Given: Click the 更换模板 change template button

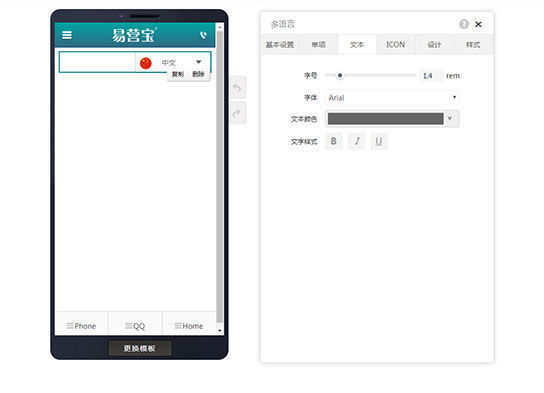Looking at the screenshot, I should pyautogui.click(x=140, y=348).
